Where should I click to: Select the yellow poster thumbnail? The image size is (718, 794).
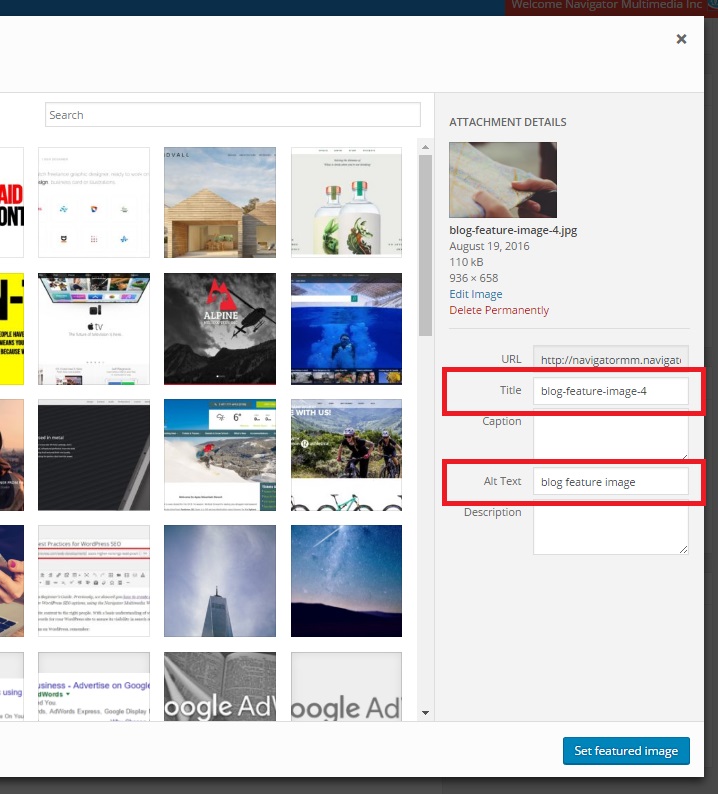(12, 329)
